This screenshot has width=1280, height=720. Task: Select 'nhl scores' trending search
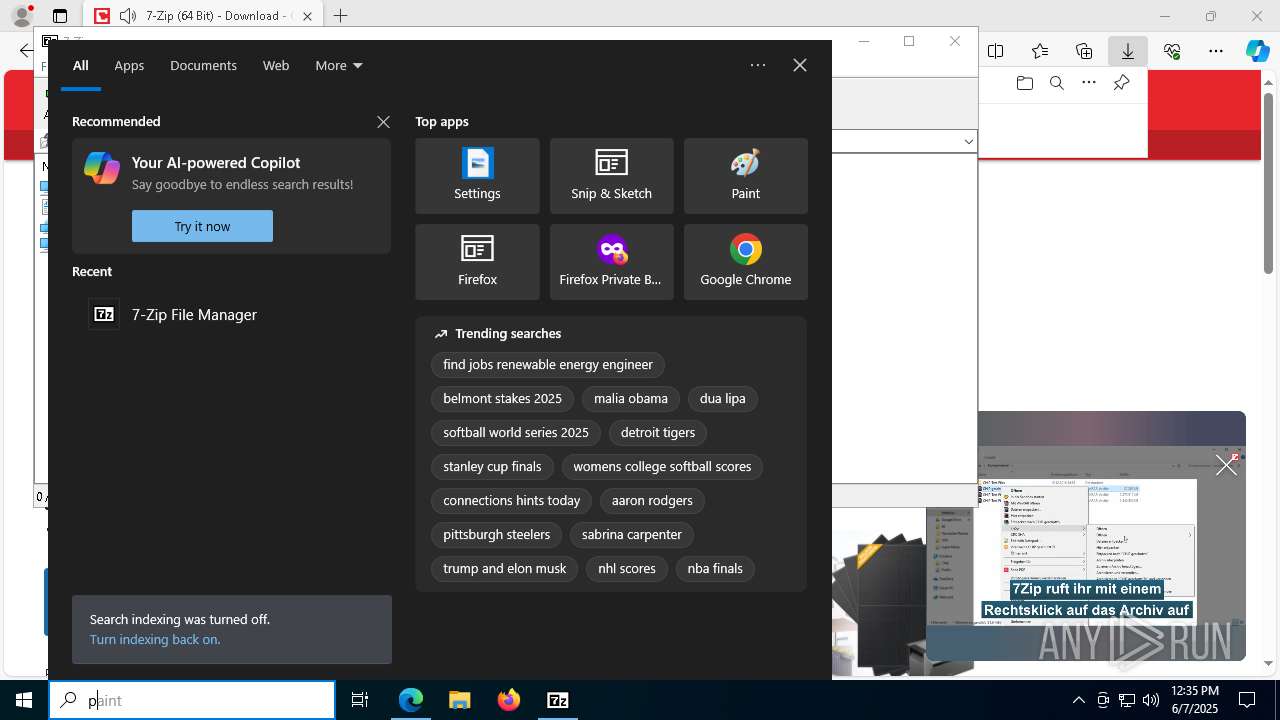(627, 569)
